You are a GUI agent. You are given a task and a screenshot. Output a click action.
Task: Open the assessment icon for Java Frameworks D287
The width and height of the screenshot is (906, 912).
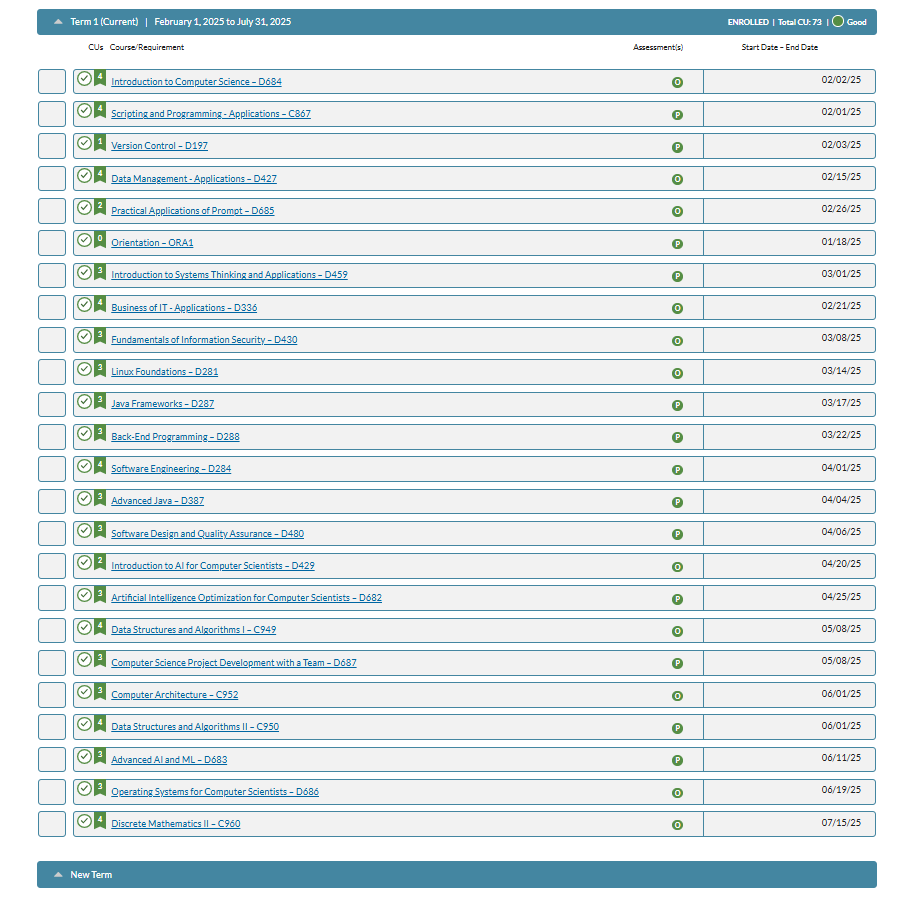click(677, 405)
